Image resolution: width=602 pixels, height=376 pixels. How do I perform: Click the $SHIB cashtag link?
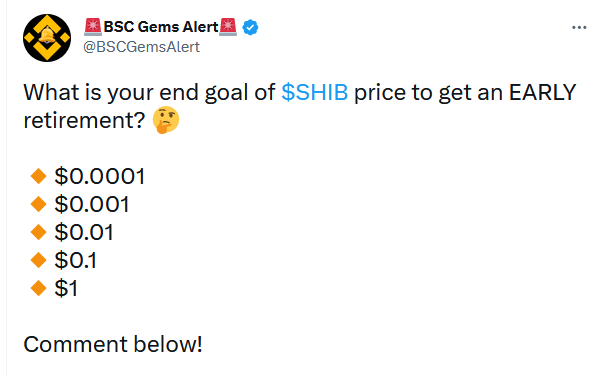coord(314,92)
